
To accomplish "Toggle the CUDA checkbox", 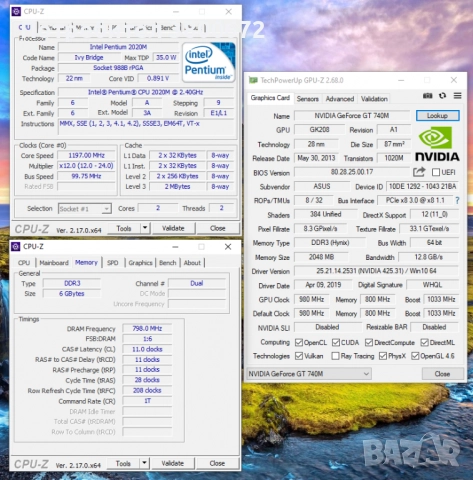I will (336, 342).
